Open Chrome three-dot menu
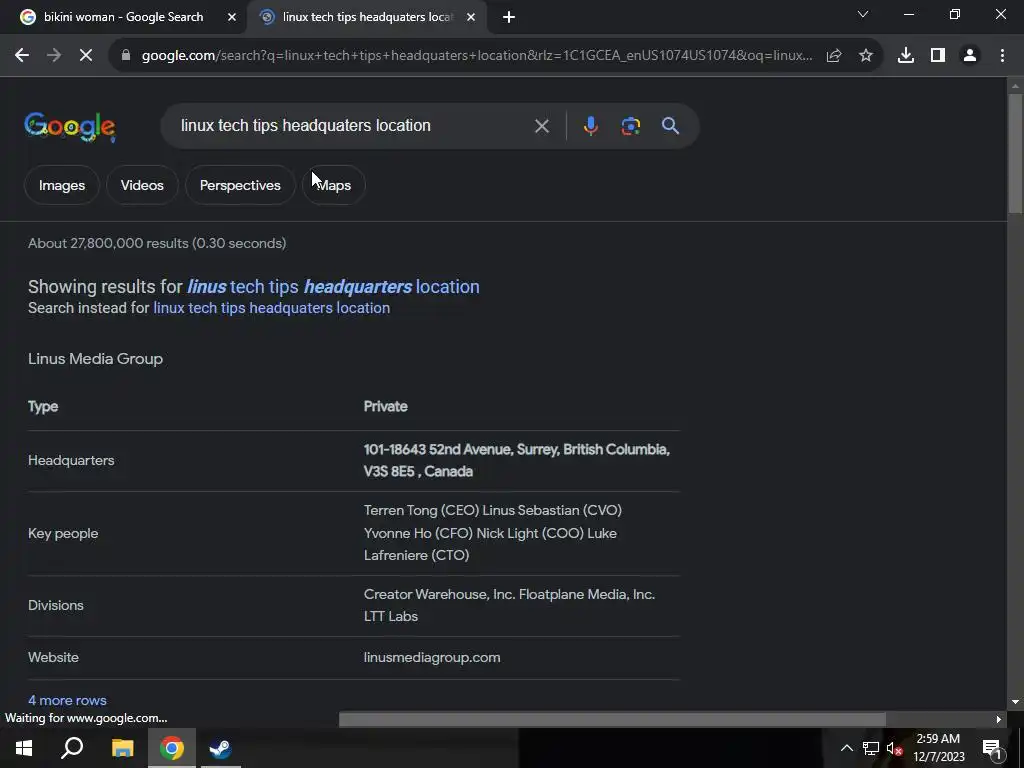1024x768 pixels. point(1002,56)
